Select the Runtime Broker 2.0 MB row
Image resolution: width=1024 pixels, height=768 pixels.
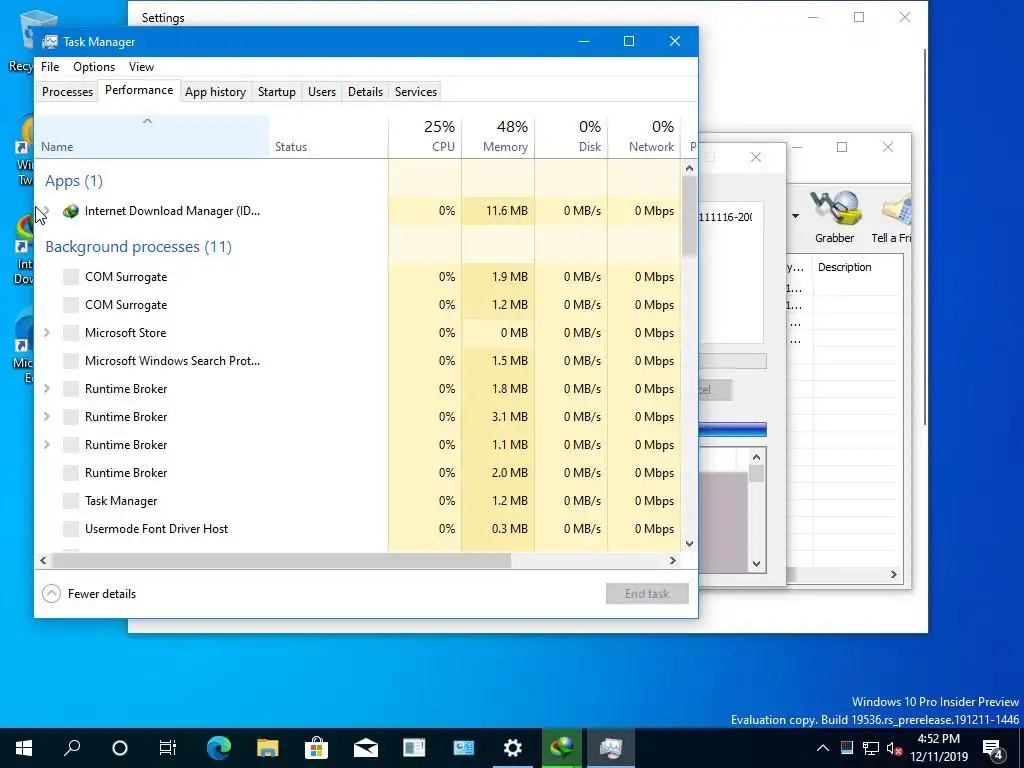358,473
